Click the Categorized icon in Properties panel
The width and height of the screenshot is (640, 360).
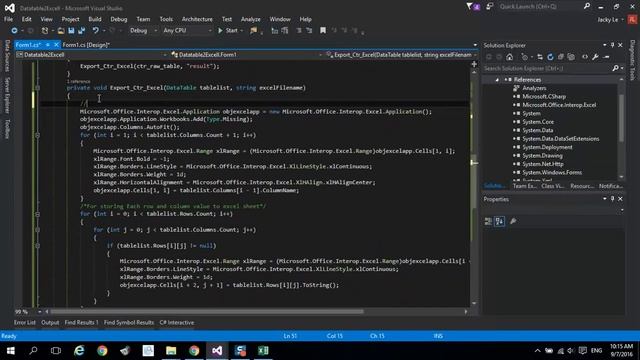pyautogui.click(x=488, y=221)
